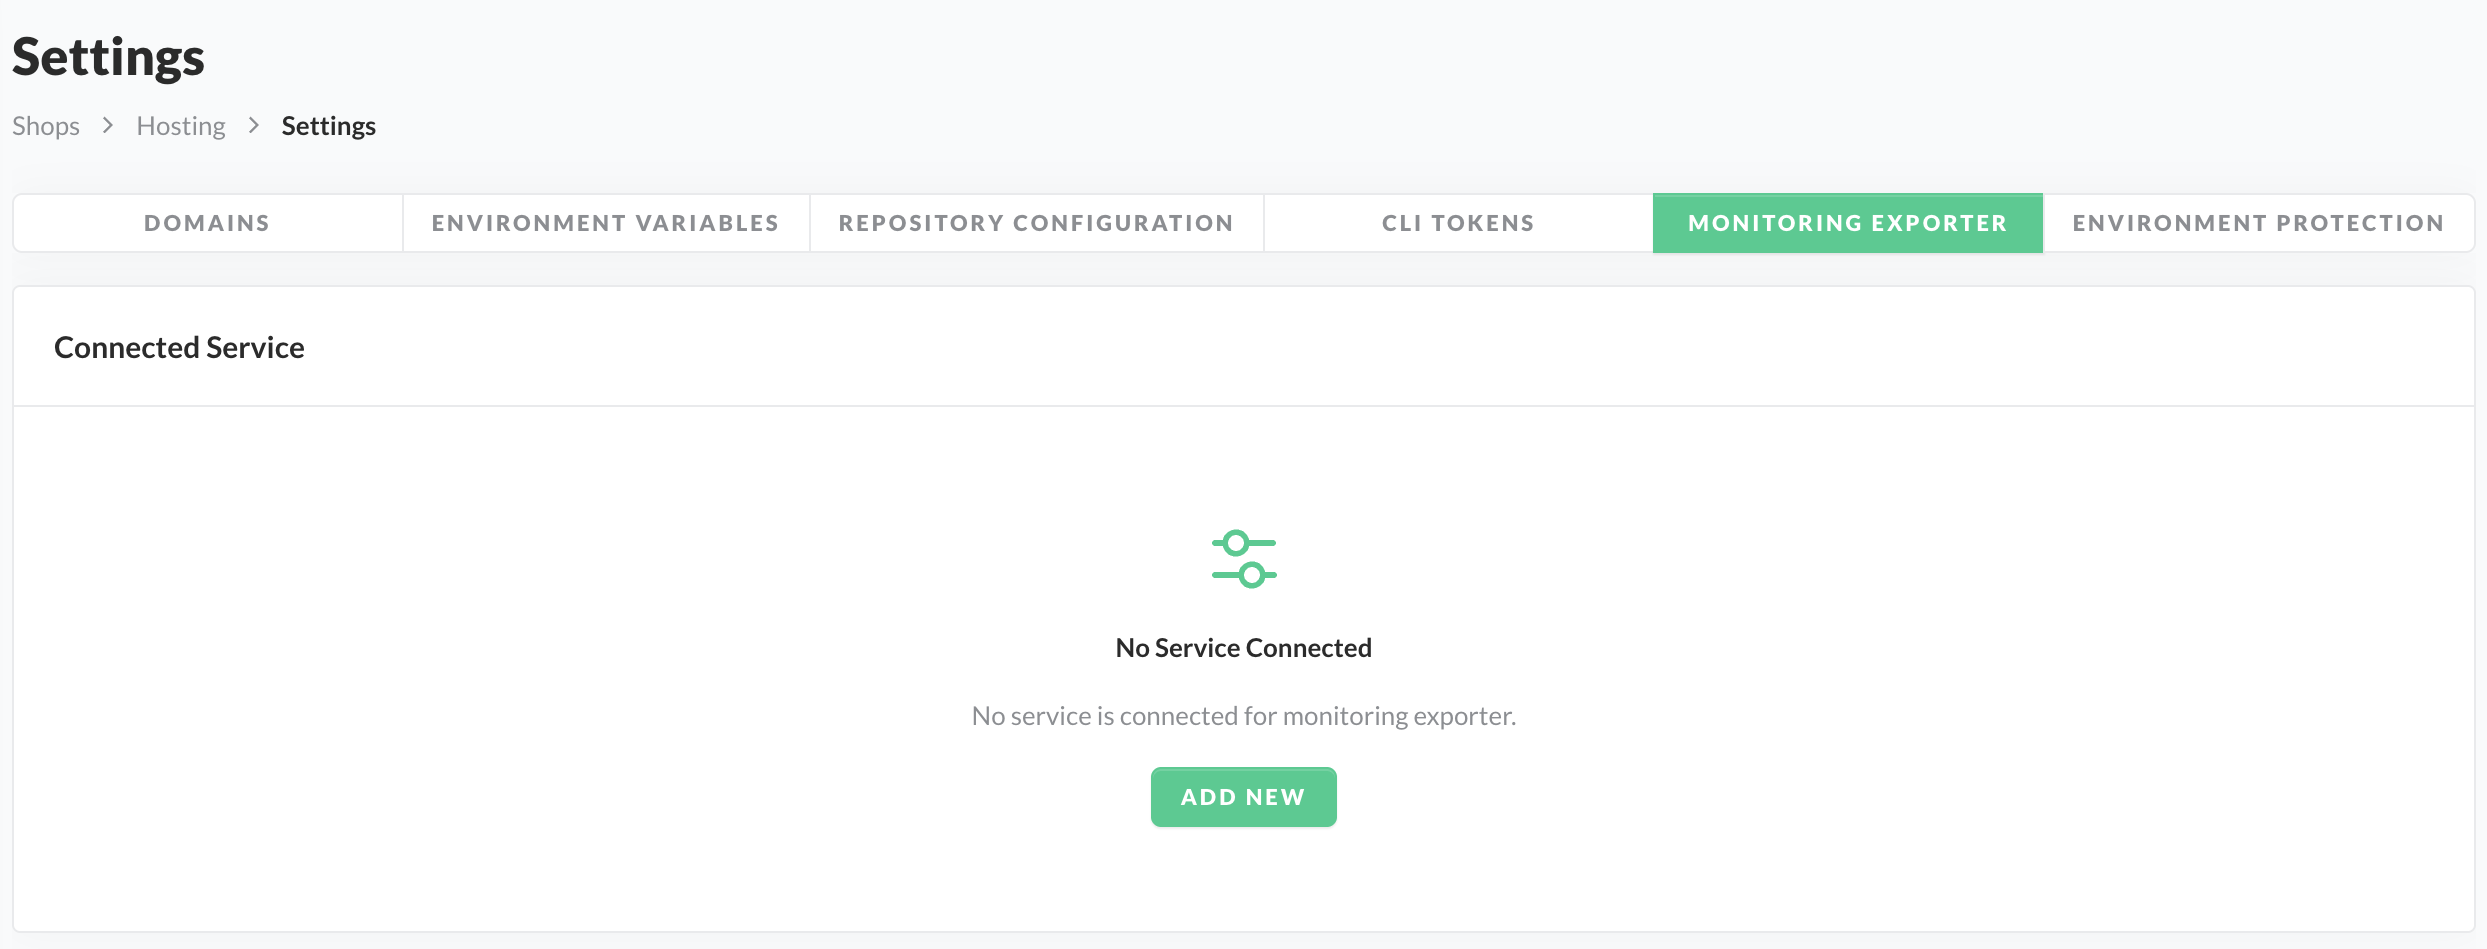Click the lower knob of the sliders icon

[x=1251, y=575]
